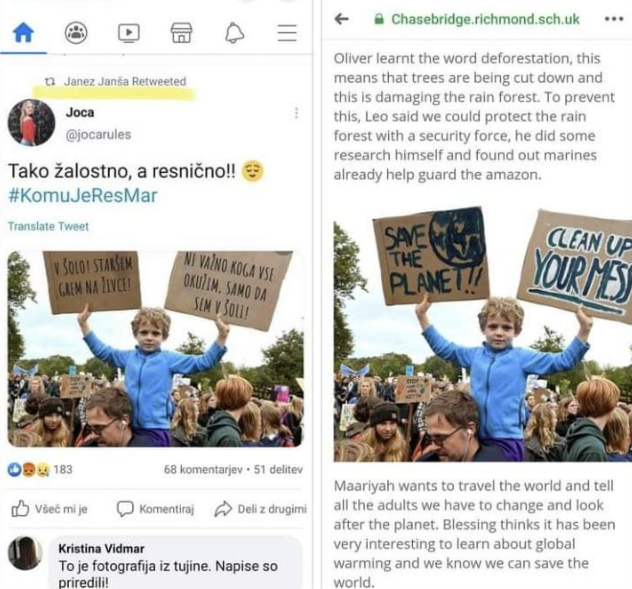Click the Komentiraj comment button
The image size is (632, 589).
pos(153,509)
